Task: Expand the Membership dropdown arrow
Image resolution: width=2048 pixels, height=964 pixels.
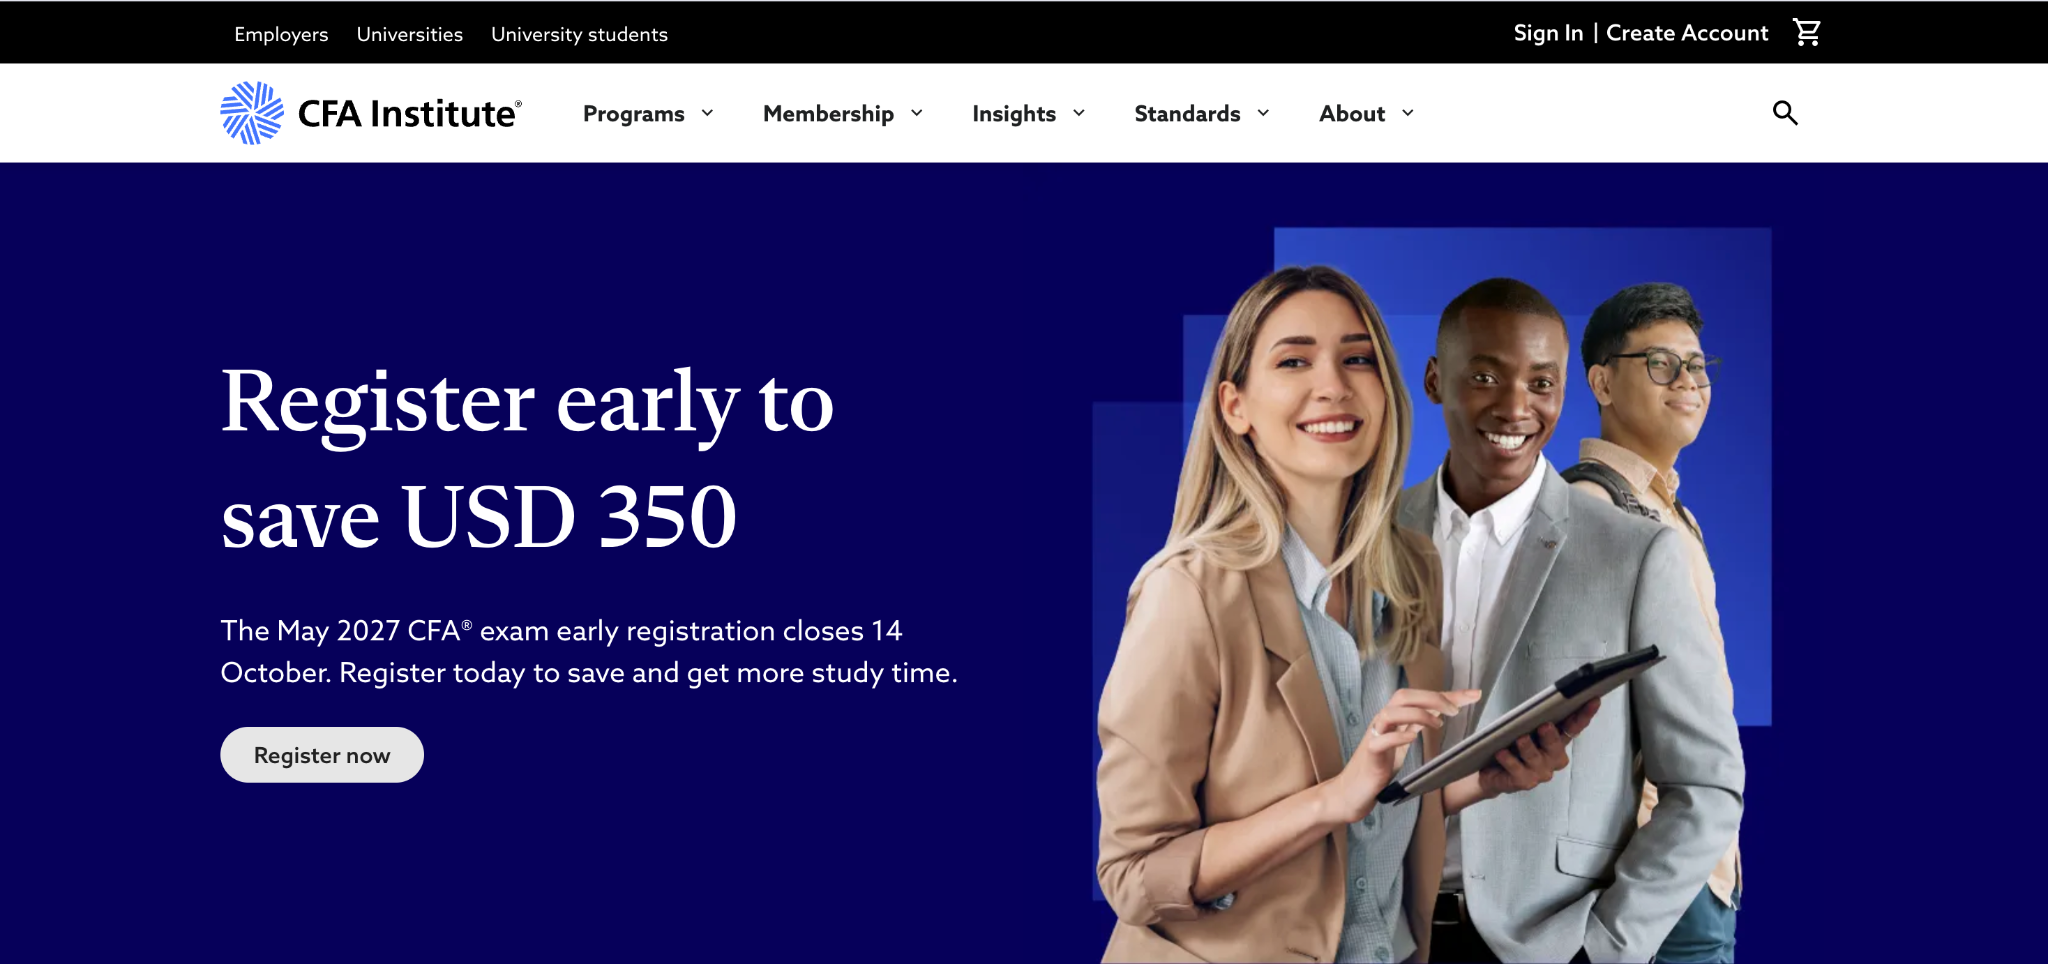Action: pyautogui.click(x=916, y=113)
